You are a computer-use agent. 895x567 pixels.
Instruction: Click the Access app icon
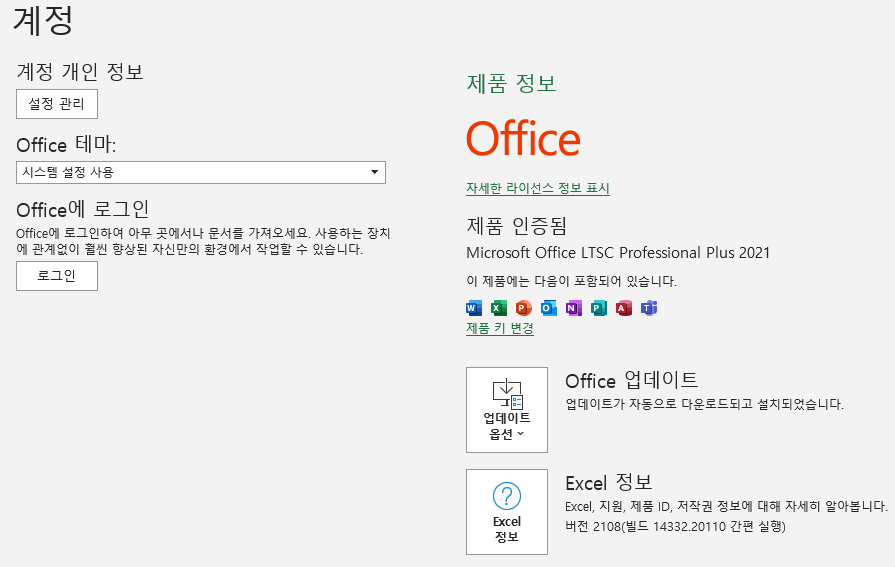click(x=624, y=308)
